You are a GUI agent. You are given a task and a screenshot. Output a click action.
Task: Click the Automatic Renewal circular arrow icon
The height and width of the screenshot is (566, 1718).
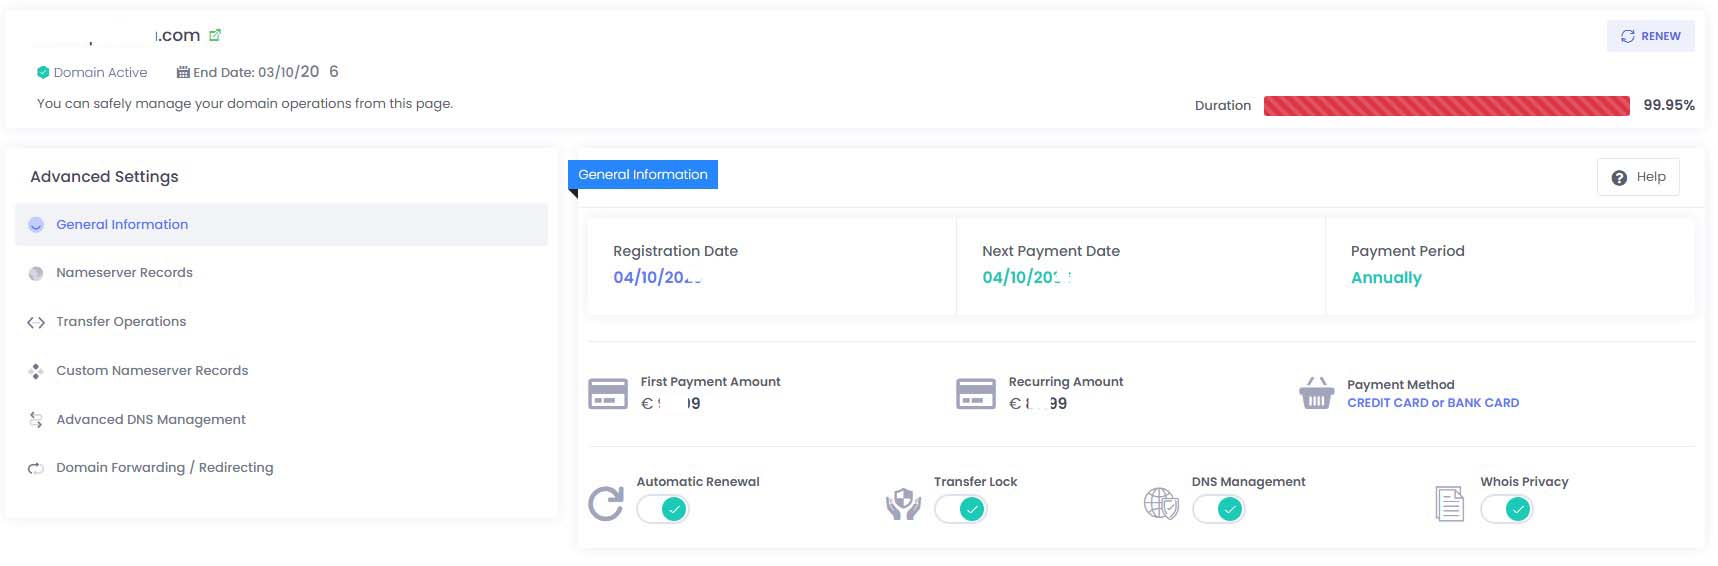pos(606,504)
